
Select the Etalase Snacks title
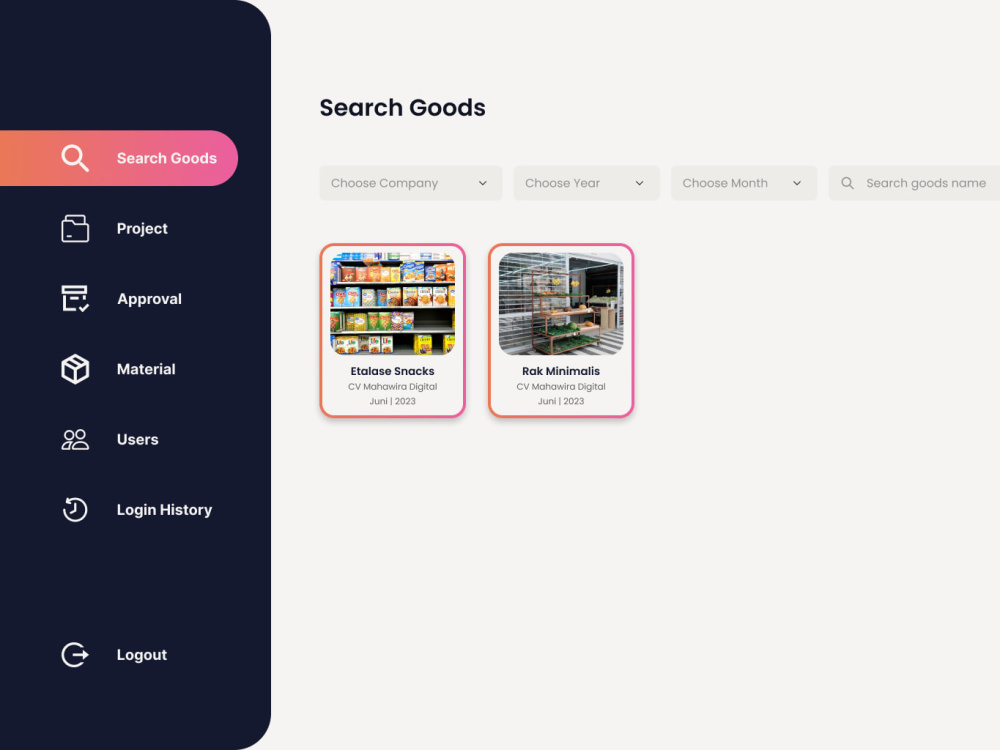coord(392,371)
